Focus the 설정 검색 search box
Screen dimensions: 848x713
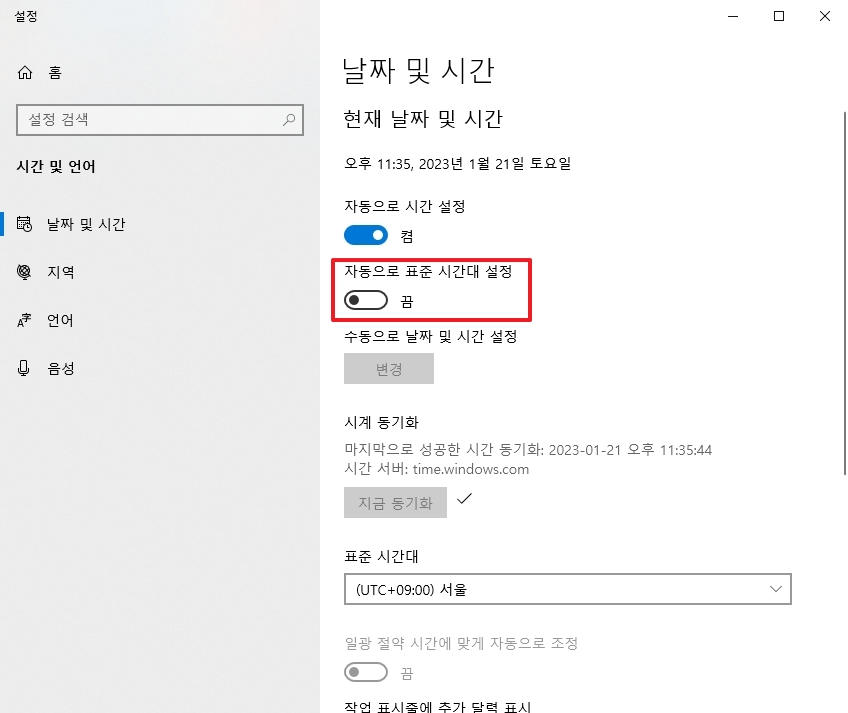pos(160,120)
